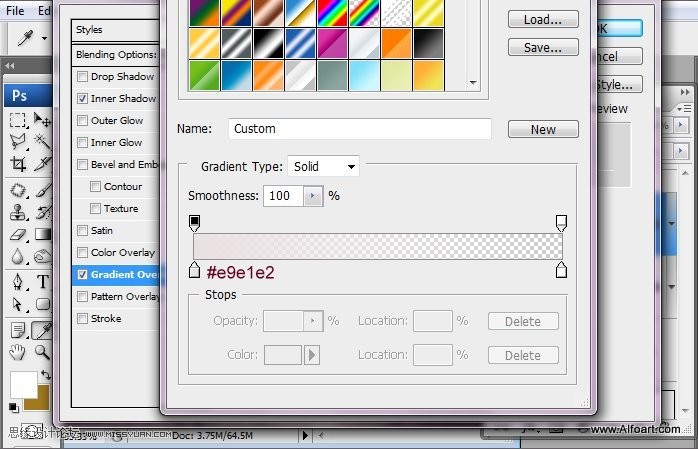Select the Path Selection tool
Viewport: 698px width, 449px height.
point(18,304)
